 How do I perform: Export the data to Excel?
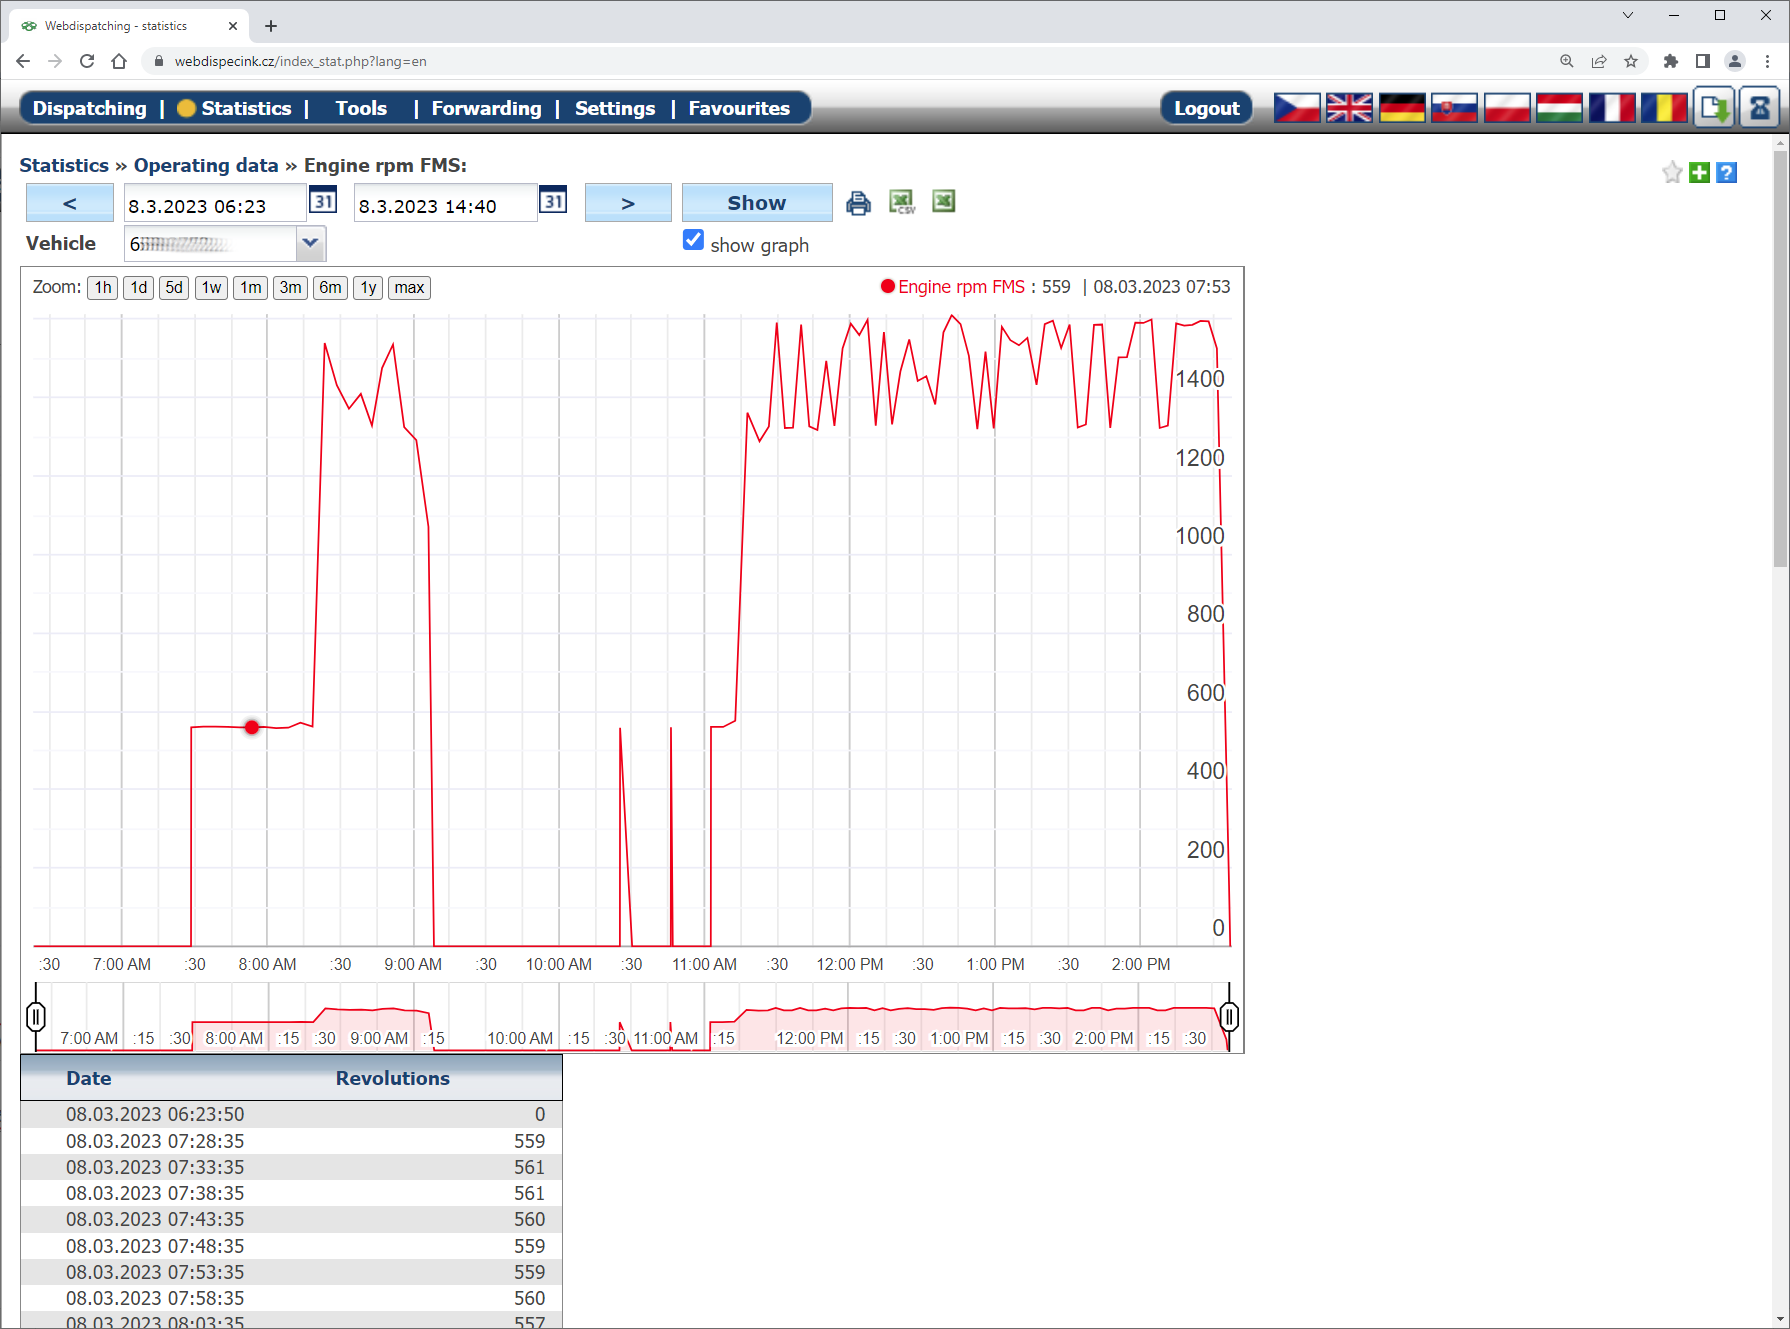943,202
